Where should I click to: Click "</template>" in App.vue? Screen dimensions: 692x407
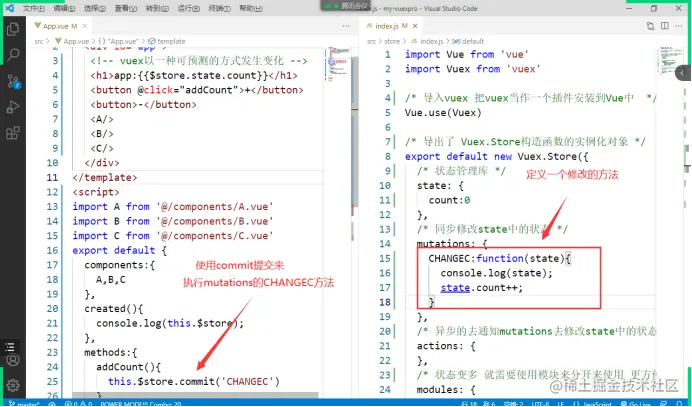coord(105,177)
